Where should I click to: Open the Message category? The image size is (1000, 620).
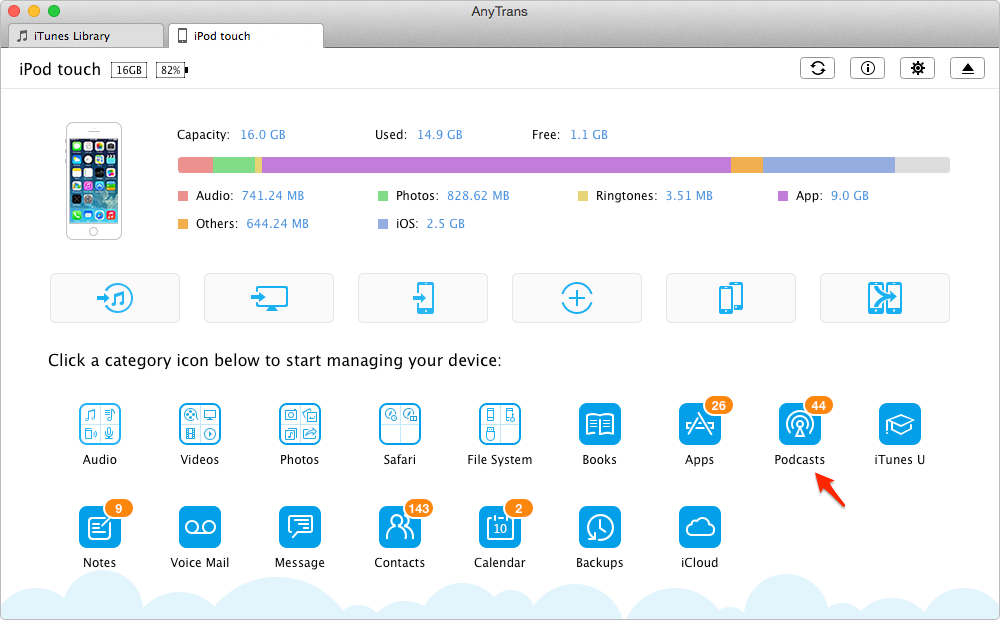[300, 527]
